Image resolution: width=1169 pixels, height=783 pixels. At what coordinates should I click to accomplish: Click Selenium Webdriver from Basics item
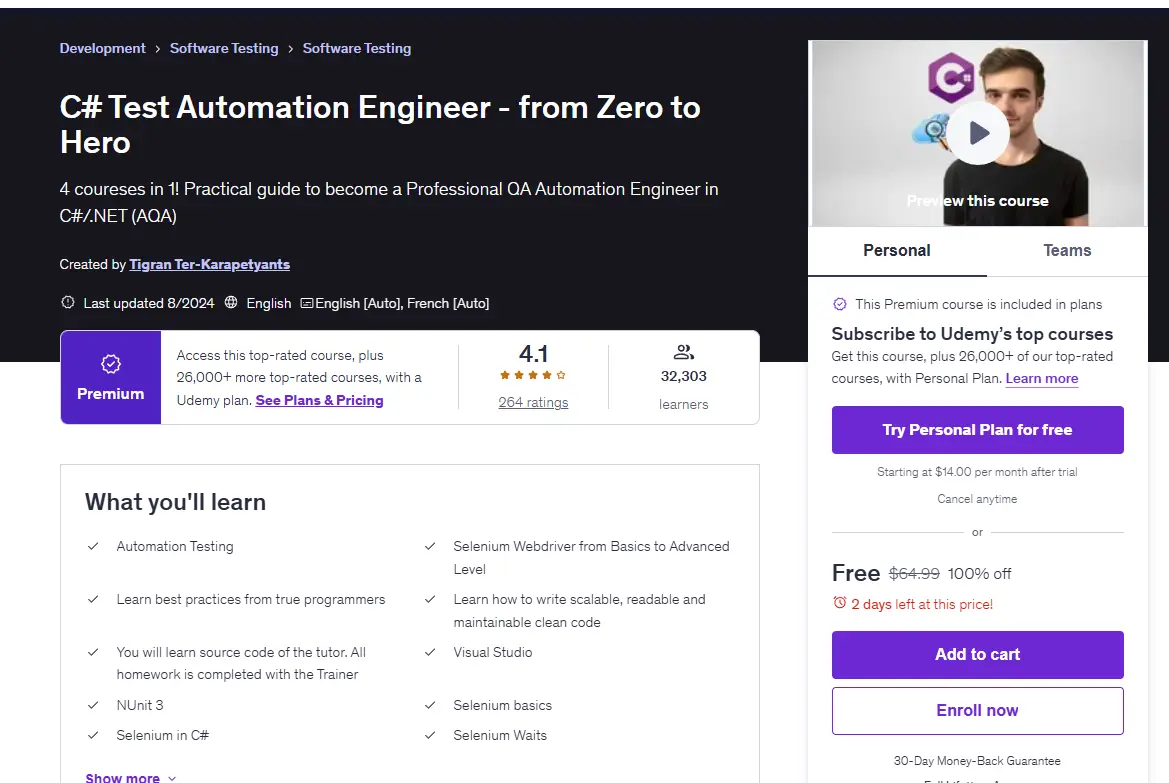coord(591,558)
